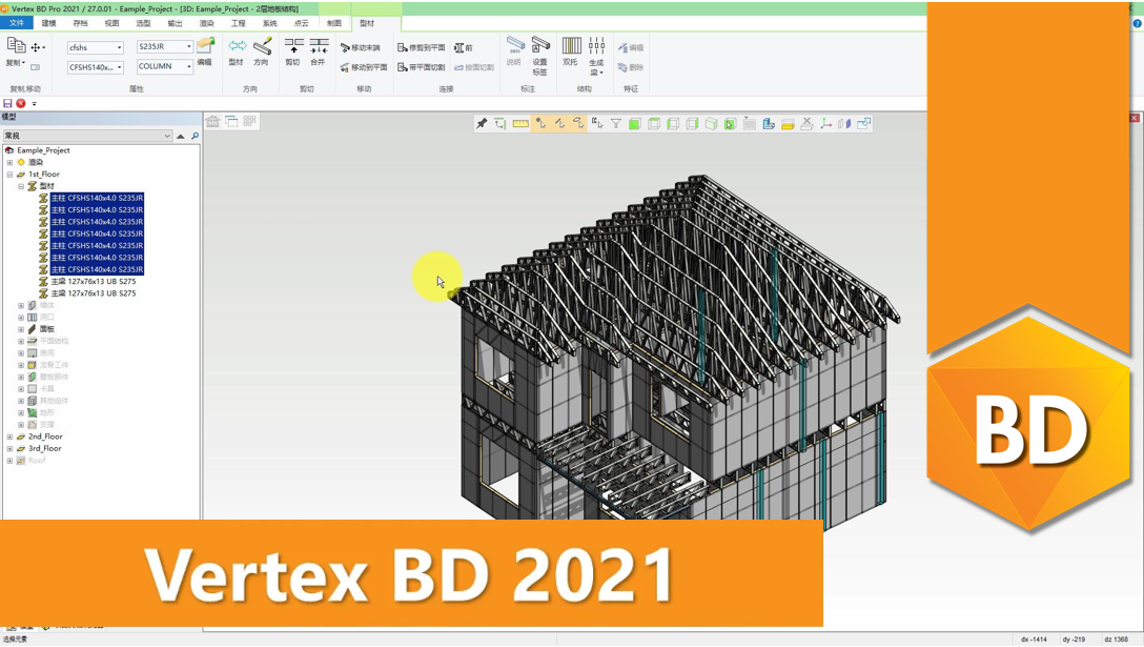Click the magnifier search icon in model panel
The image size is (1144, 647).
click(x=195, y=136)
